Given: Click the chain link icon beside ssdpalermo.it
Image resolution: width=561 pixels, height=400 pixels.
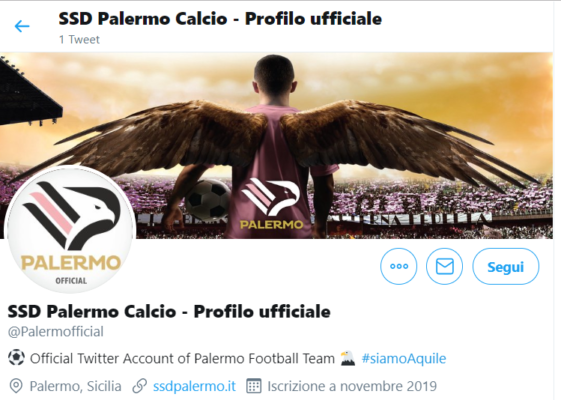Looking at the screenshot, I should pos(140,386).
